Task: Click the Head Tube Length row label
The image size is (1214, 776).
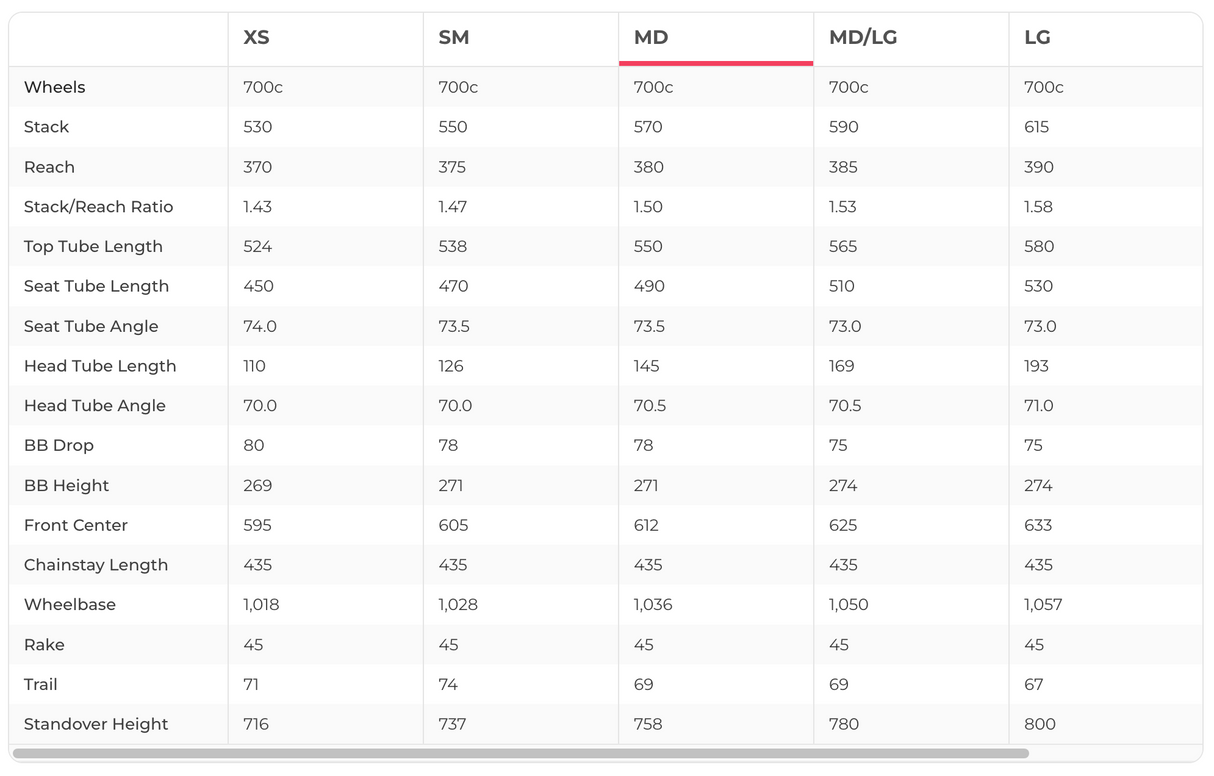Action: click(x=100, y=366)
